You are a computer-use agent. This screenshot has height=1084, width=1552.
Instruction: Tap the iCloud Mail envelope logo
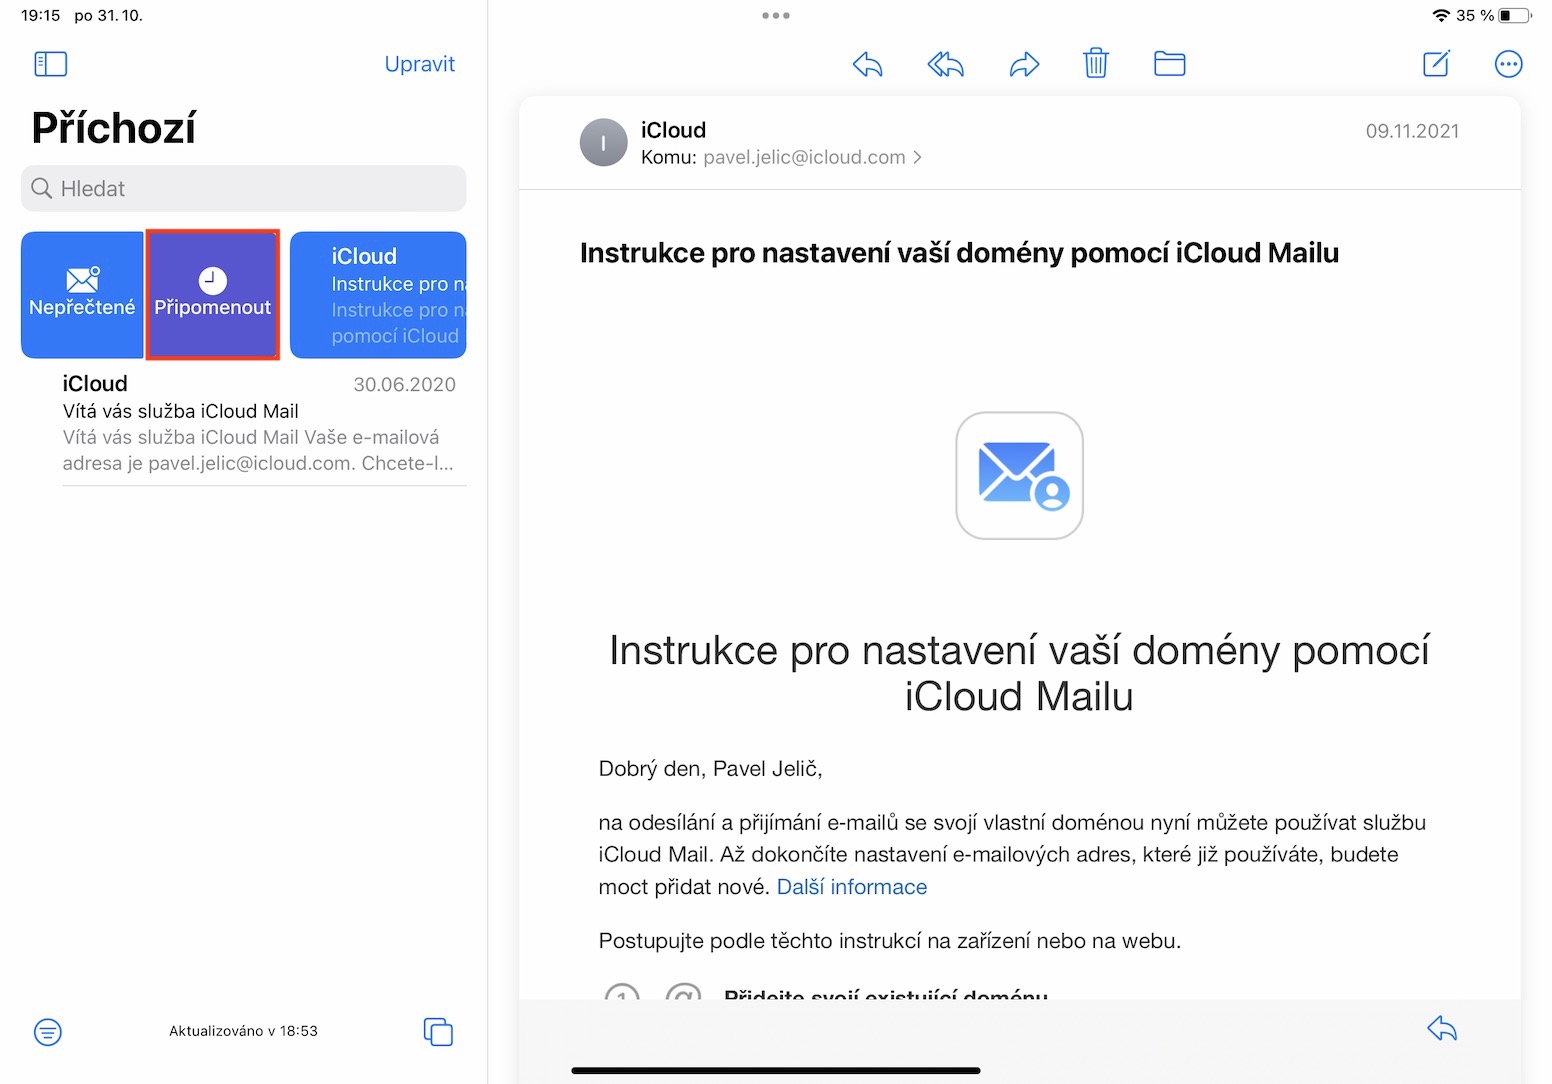(x=1019, y=475)
